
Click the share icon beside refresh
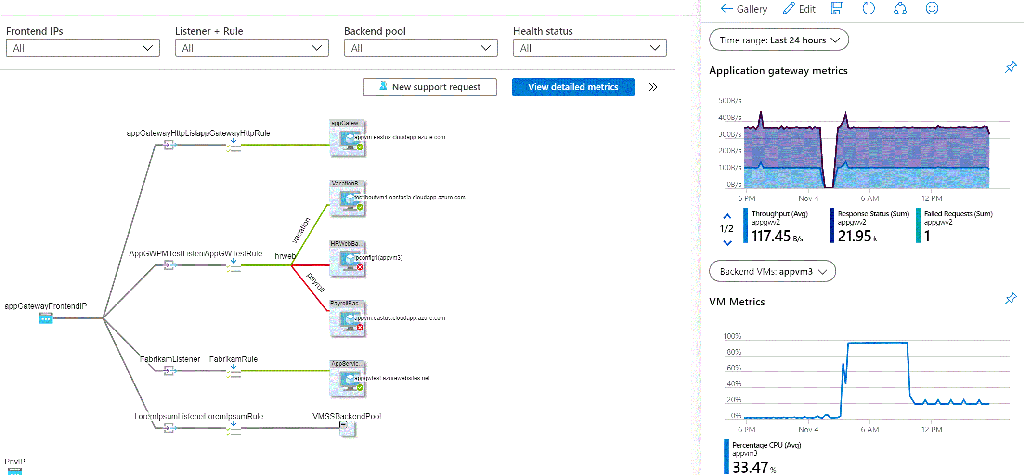click(900, 8)
